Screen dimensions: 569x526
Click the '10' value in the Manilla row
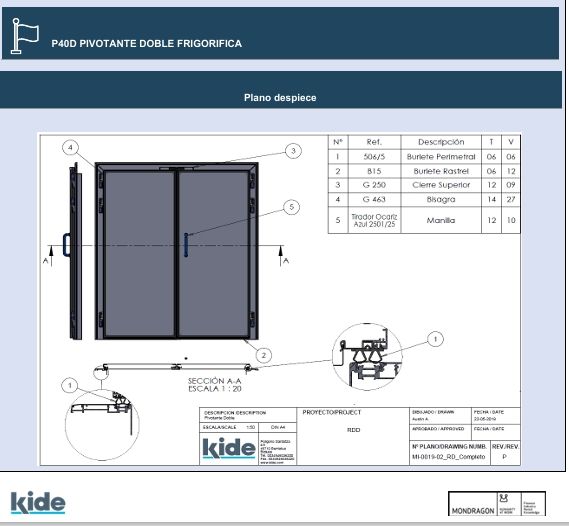511,220
